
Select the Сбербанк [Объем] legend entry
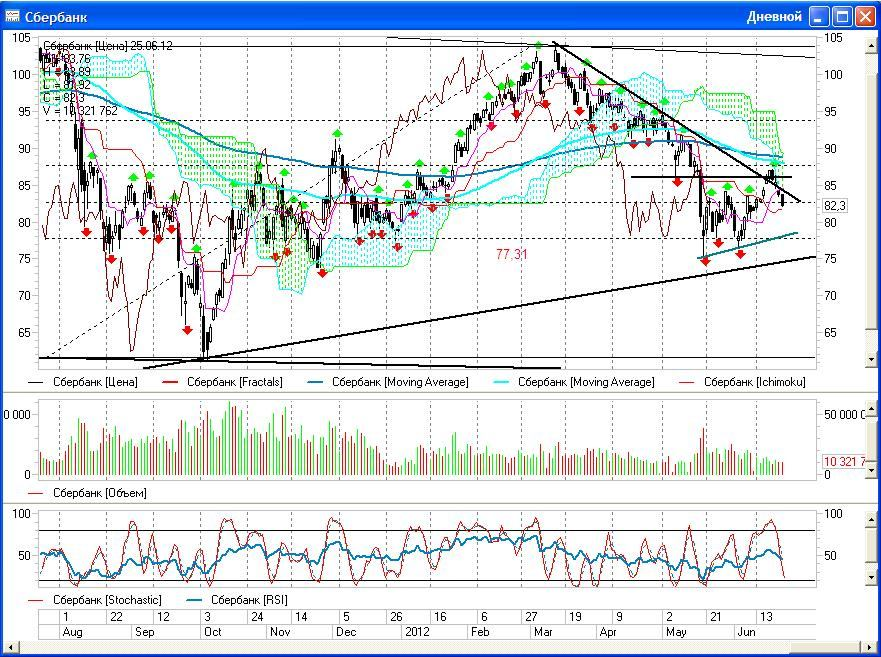(88, 493)
